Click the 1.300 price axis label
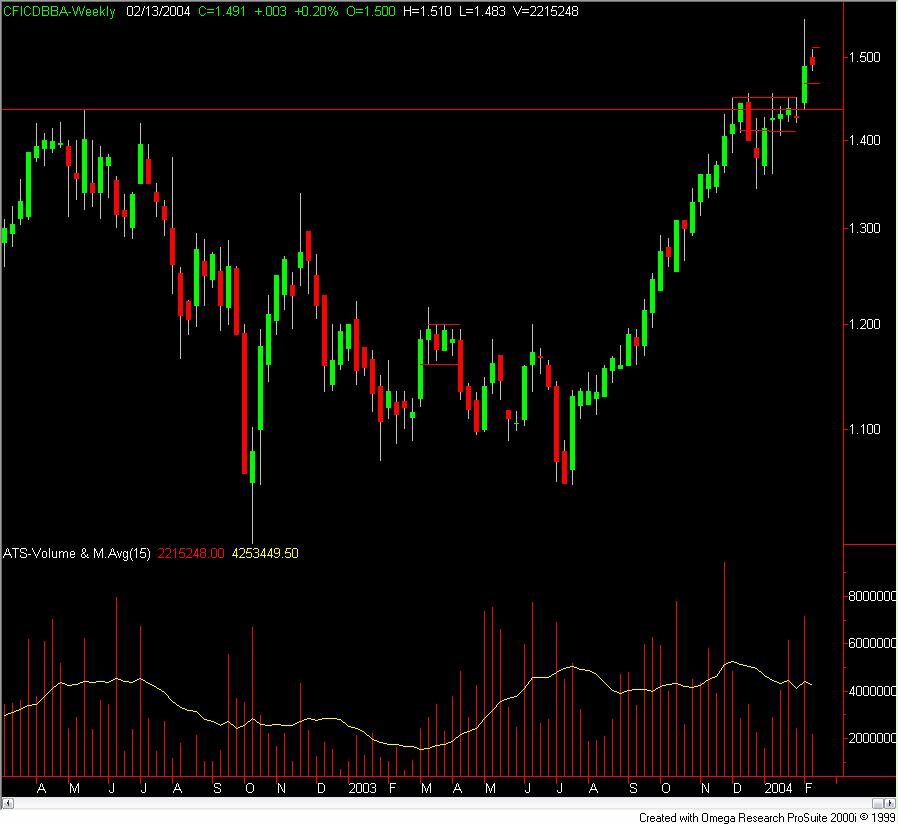The width and height of the screenshot is (898, 824). tap(864, 228)
